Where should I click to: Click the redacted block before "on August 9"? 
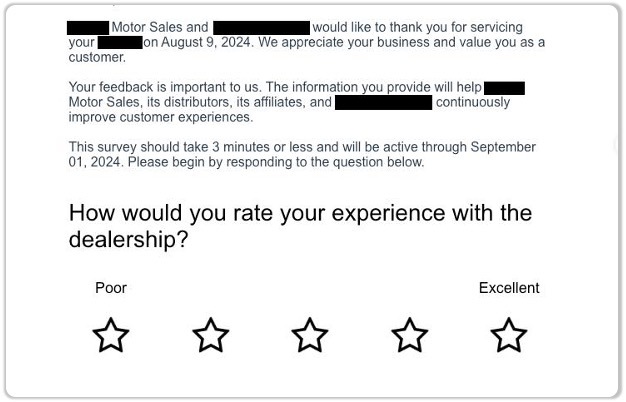click(x=120, y=43)
